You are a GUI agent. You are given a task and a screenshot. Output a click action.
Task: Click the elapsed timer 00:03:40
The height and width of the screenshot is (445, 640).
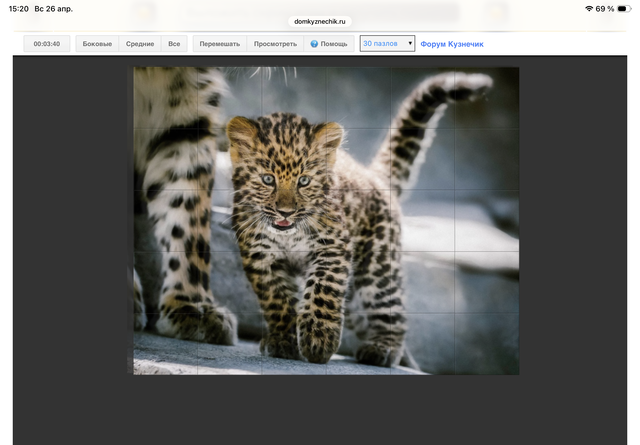pyautogui.click(x=47, y=44)
